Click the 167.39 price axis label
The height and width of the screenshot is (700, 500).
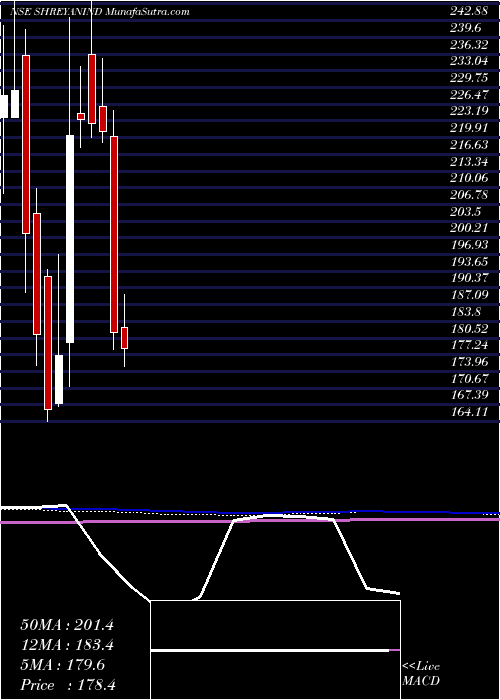pos(469,395)
